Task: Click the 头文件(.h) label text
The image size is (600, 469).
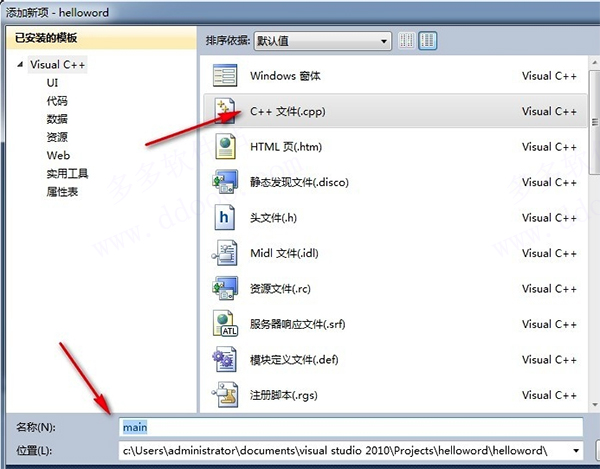Action: pyautogui.click(x=273, y=218)
